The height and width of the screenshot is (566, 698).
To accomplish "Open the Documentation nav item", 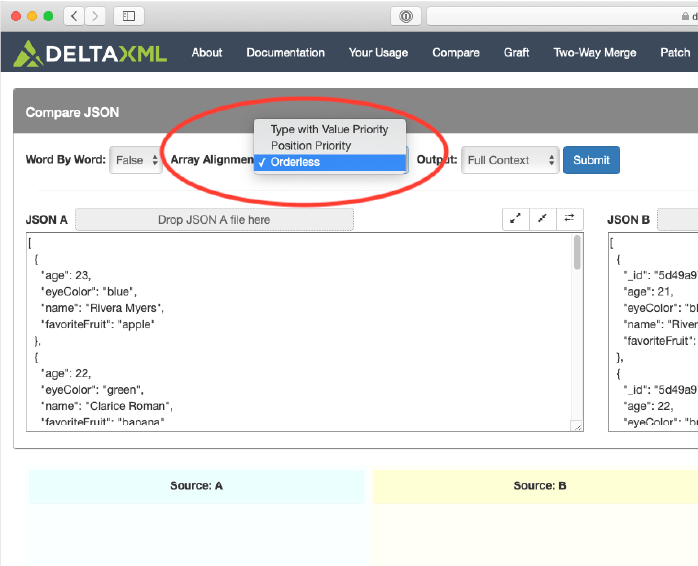I will (x=285, y=53).
